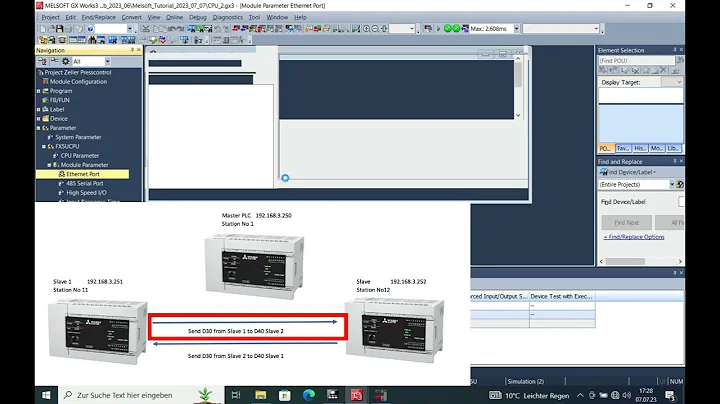Screen dimensions: 720x404
Task: Open the Entire Projects scope dropdown
Action: point(672,184)
